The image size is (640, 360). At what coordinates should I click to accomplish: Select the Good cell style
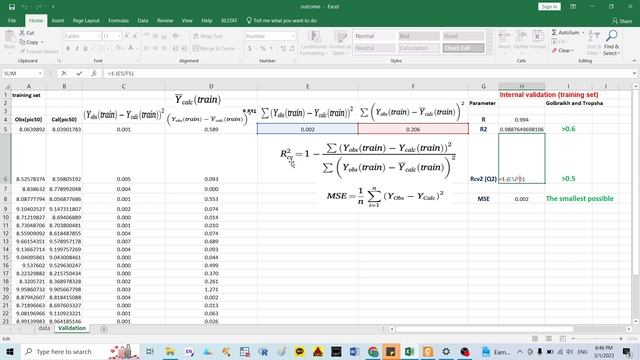463,36
